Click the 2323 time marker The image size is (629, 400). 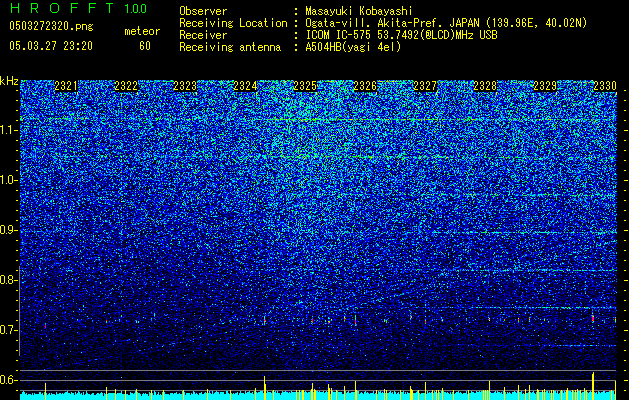click(185, 86)
